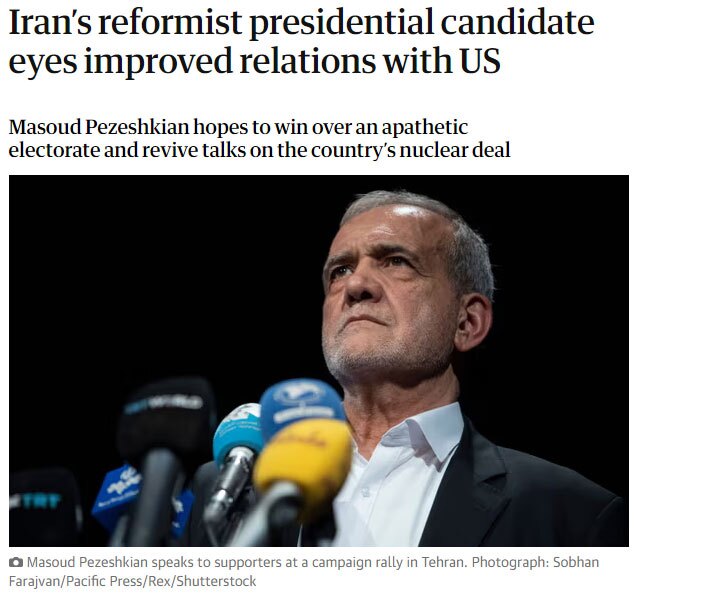703x599 pixels.
Task: Click the headline's first line about Iran's reformist candidate
Action: [x=301, y=22]
